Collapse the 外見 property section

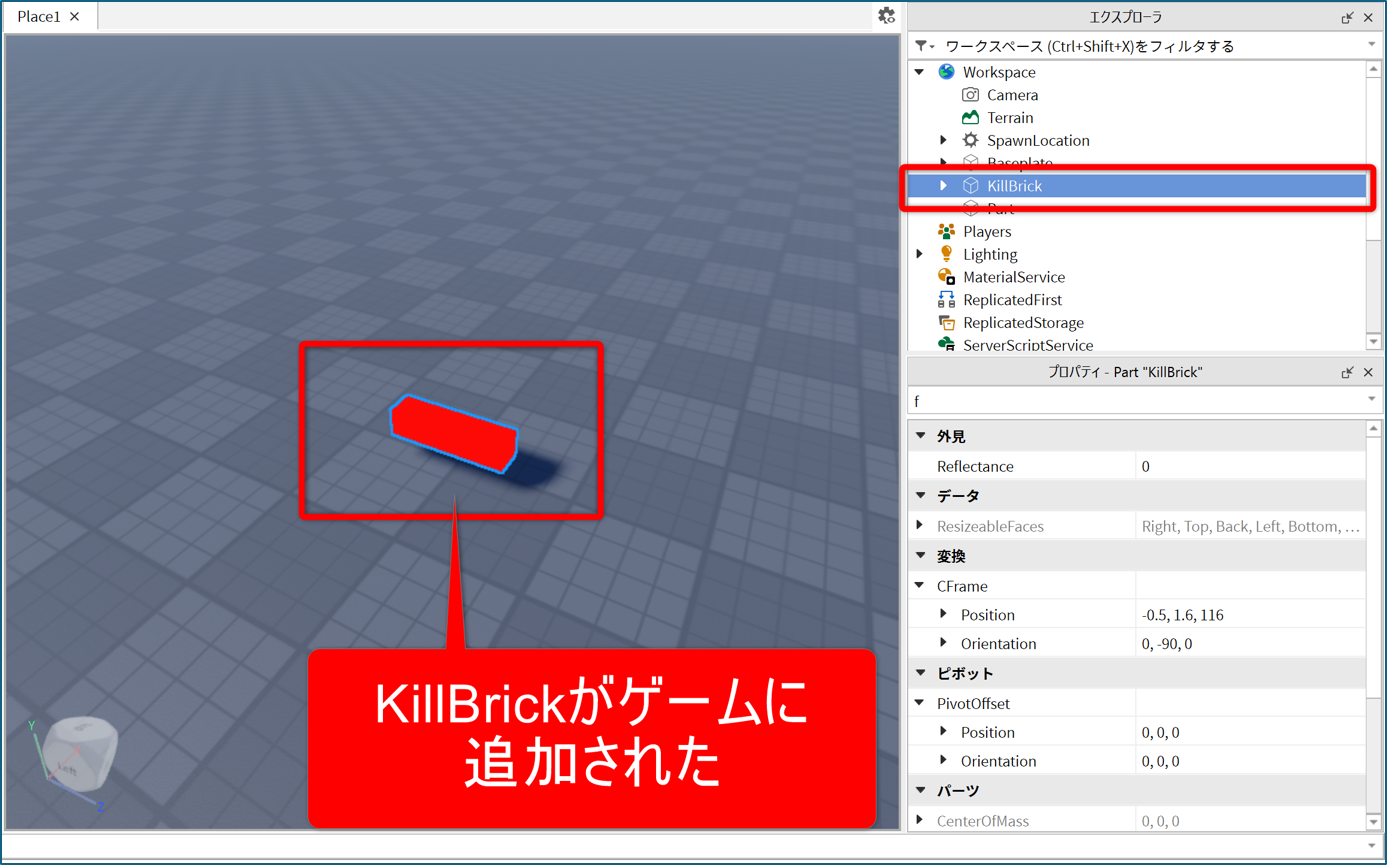click(x=921, y=437)
